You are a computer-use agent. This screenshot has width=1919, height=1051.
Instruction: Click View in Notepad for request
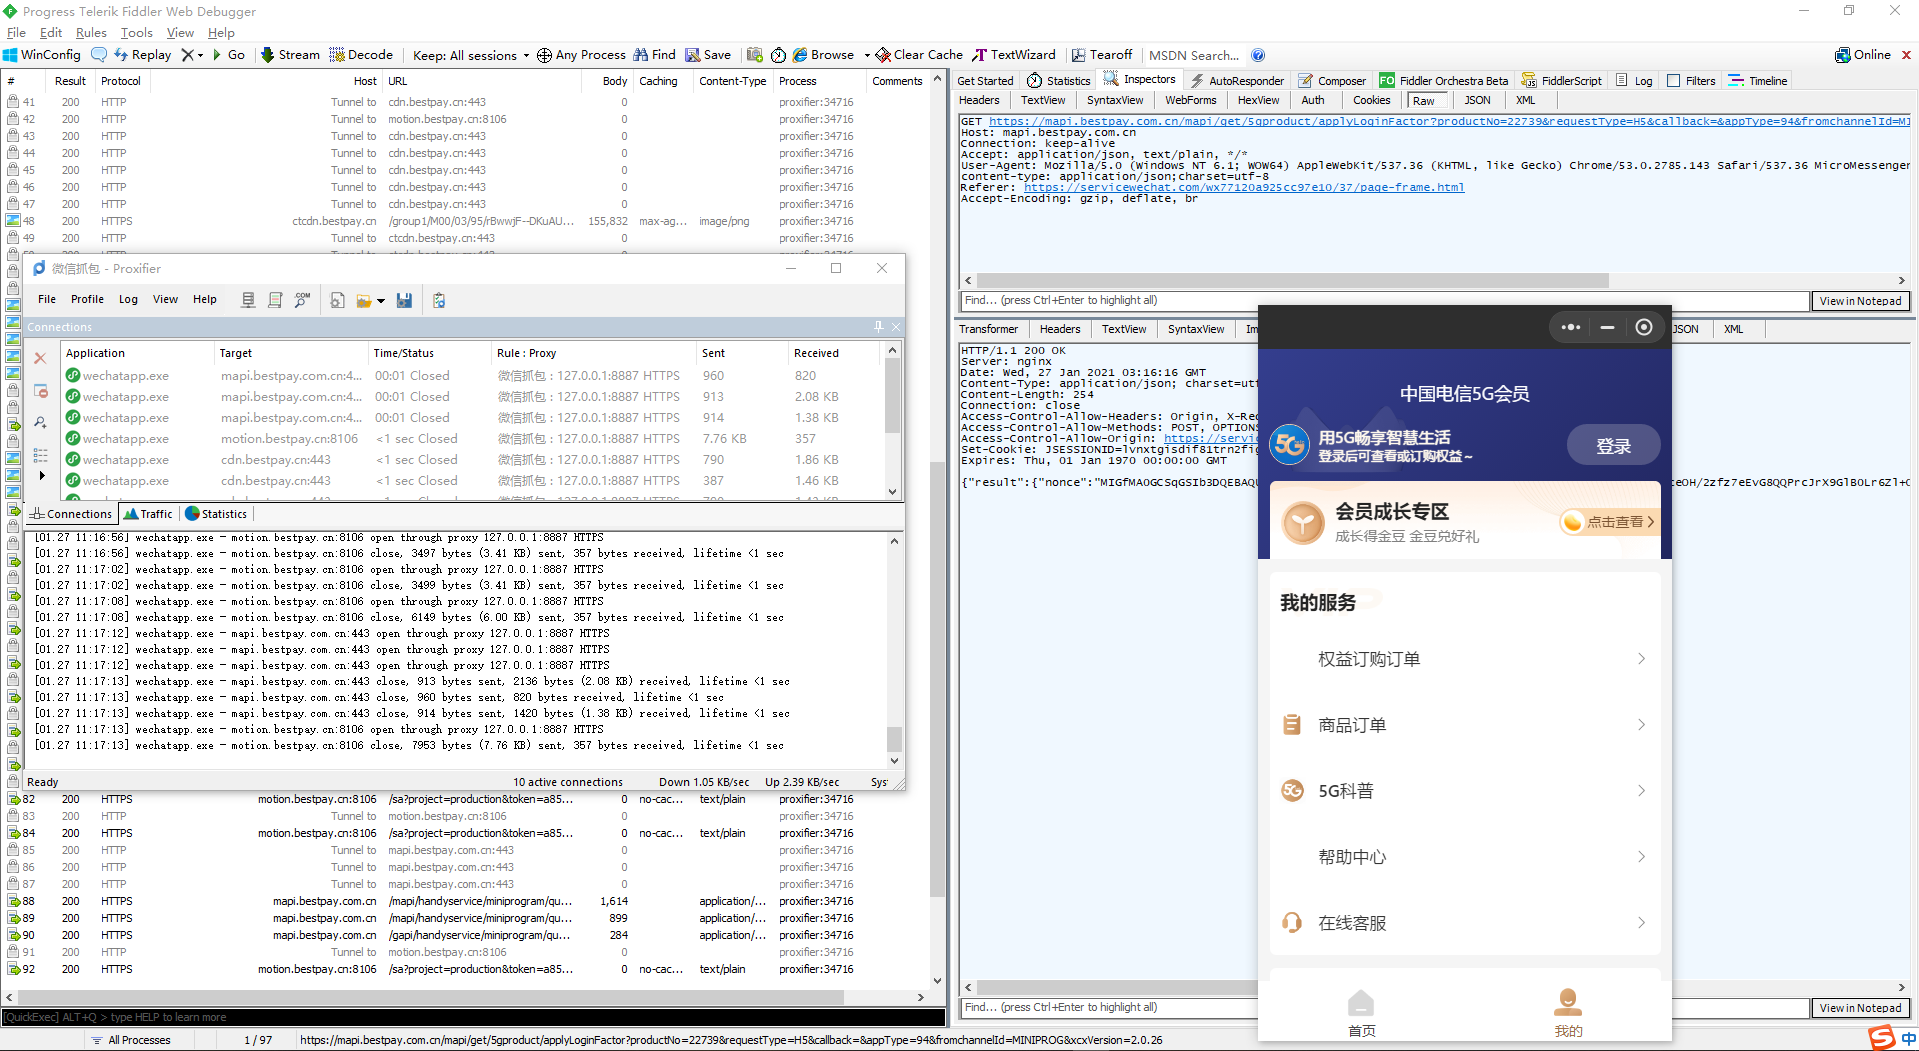[1860, 301]
